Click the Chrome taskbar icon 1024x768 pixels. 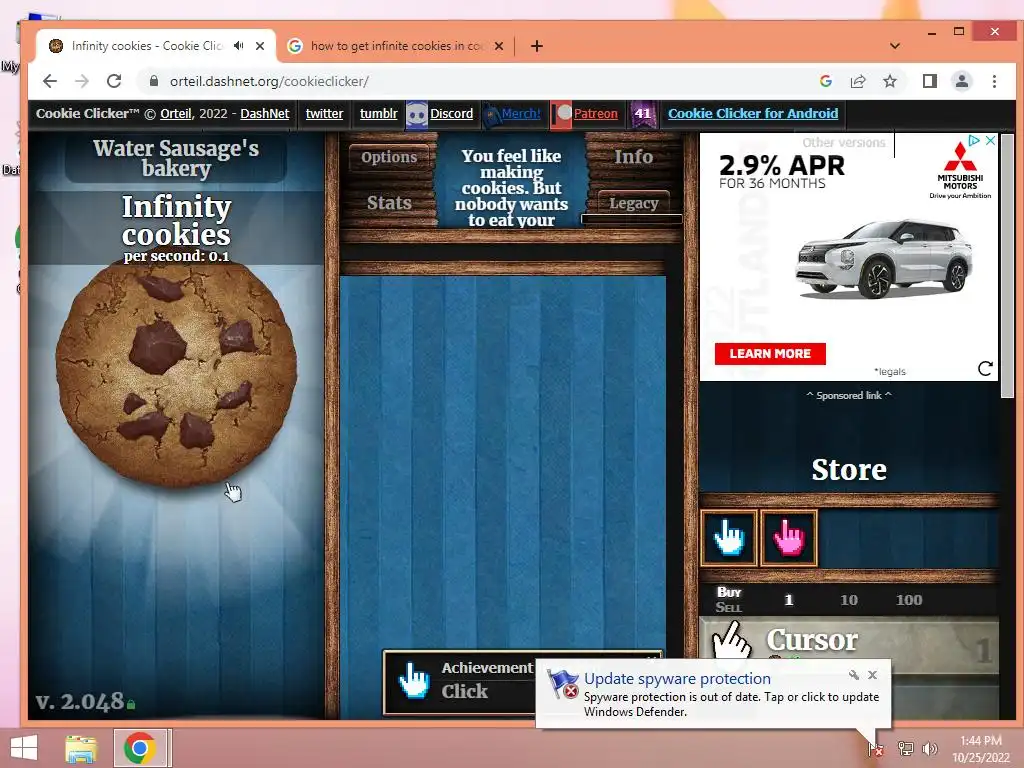[140, 748]
